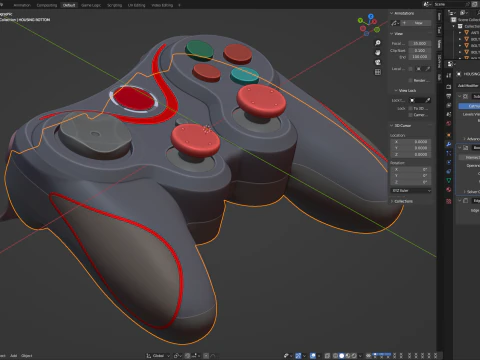Enable the Render Region checkbox
Viewport: 480px width, 360px height.
click(x=411, y=80)
